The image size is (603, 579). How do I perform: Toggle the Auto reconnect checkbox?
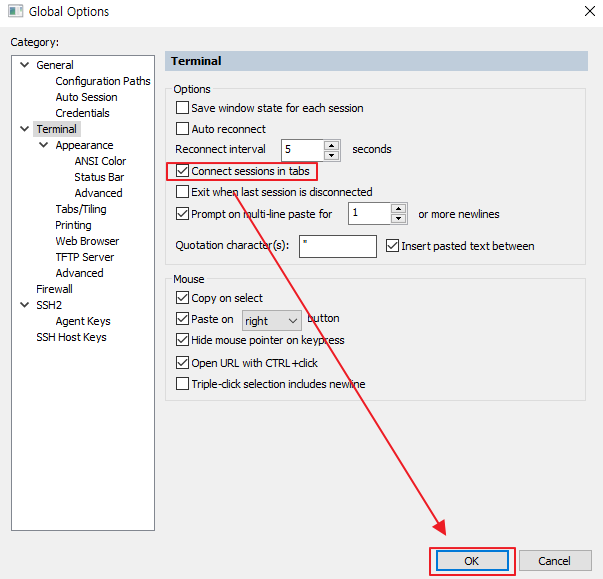182,128
